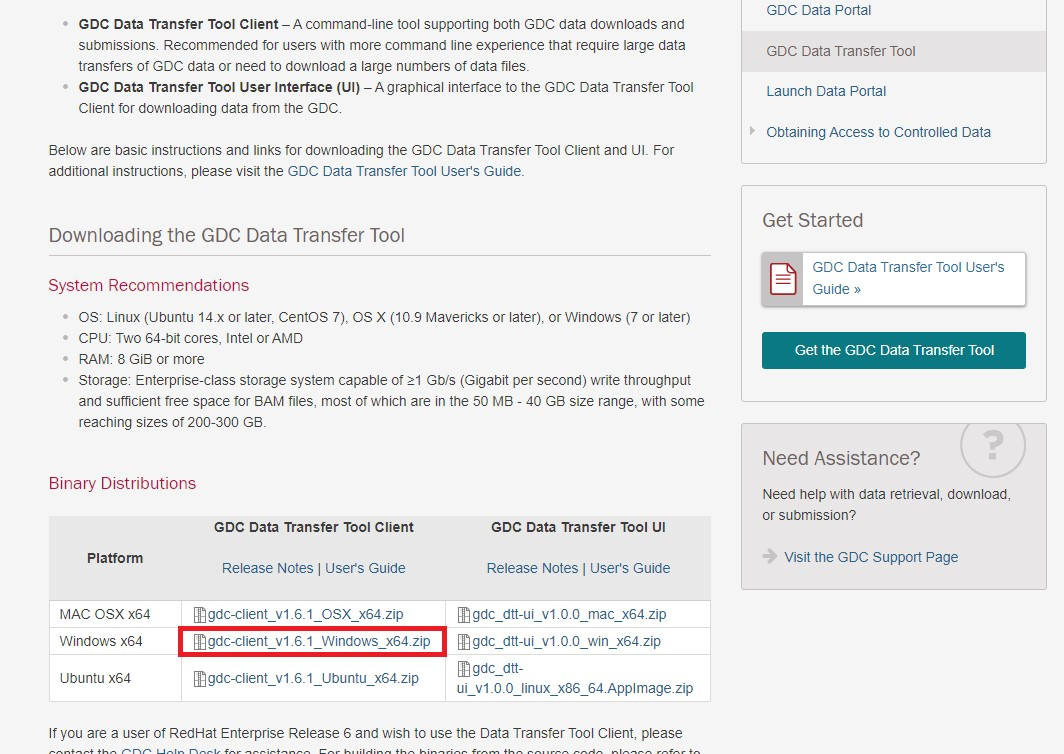
Task: Open User's Guide under Tool Client column
Action: coord(365,568)
